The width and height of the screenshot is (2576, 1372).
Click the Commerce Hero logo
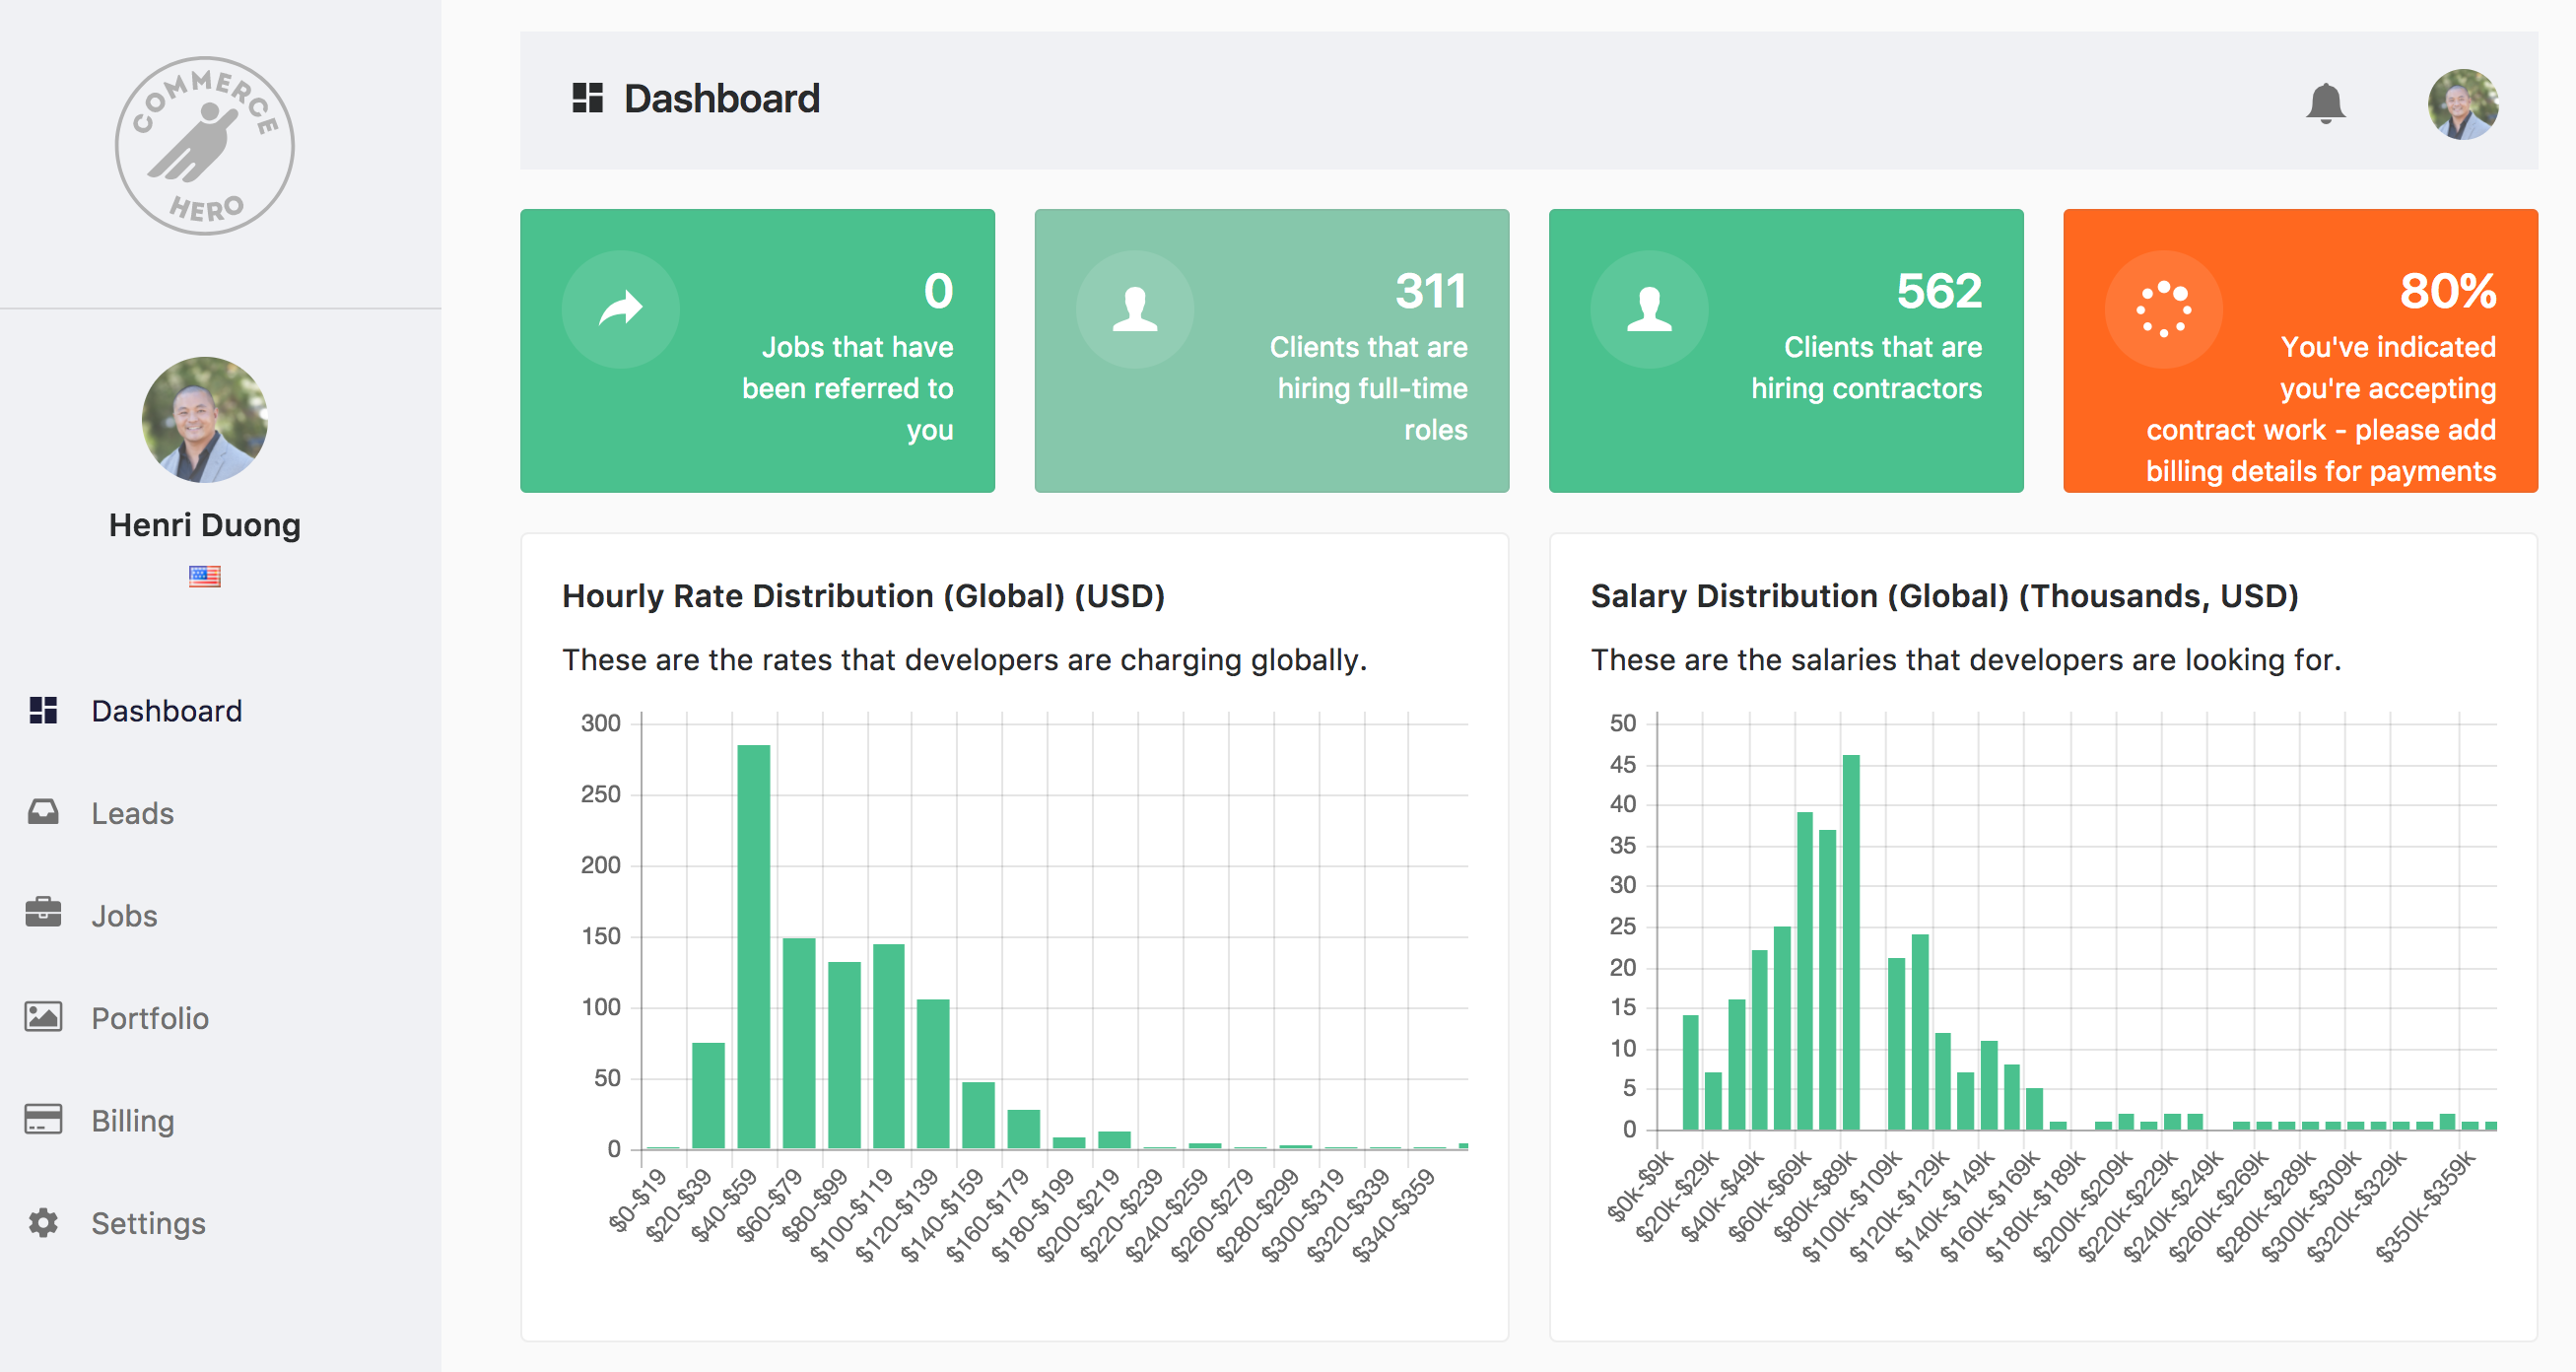click(x=205, y=146)
